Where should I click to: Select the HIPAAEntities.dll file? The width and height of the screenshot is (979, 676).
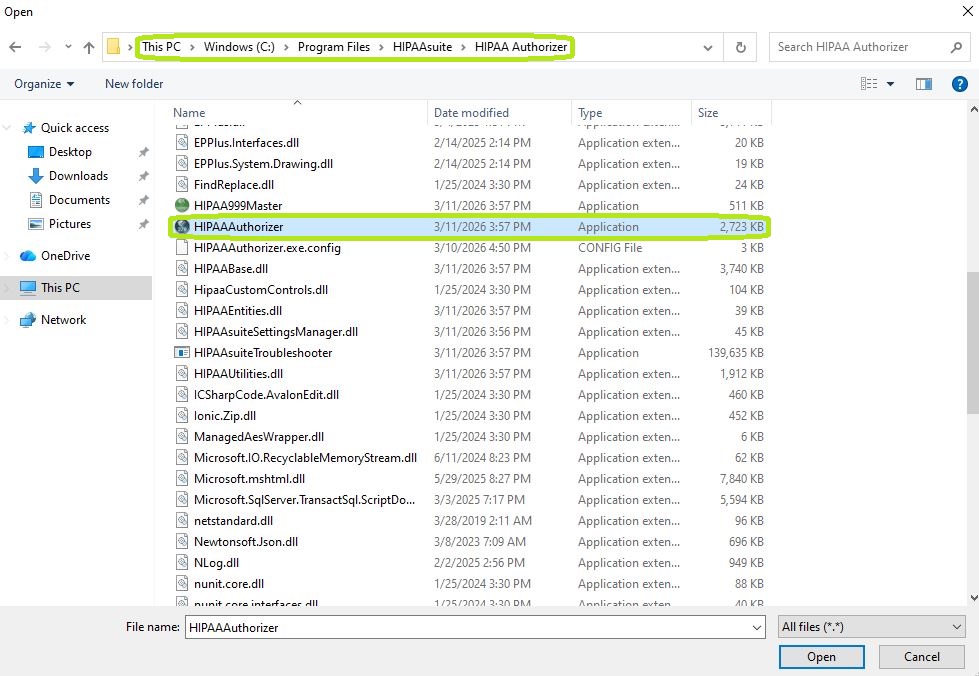[237, 311]
